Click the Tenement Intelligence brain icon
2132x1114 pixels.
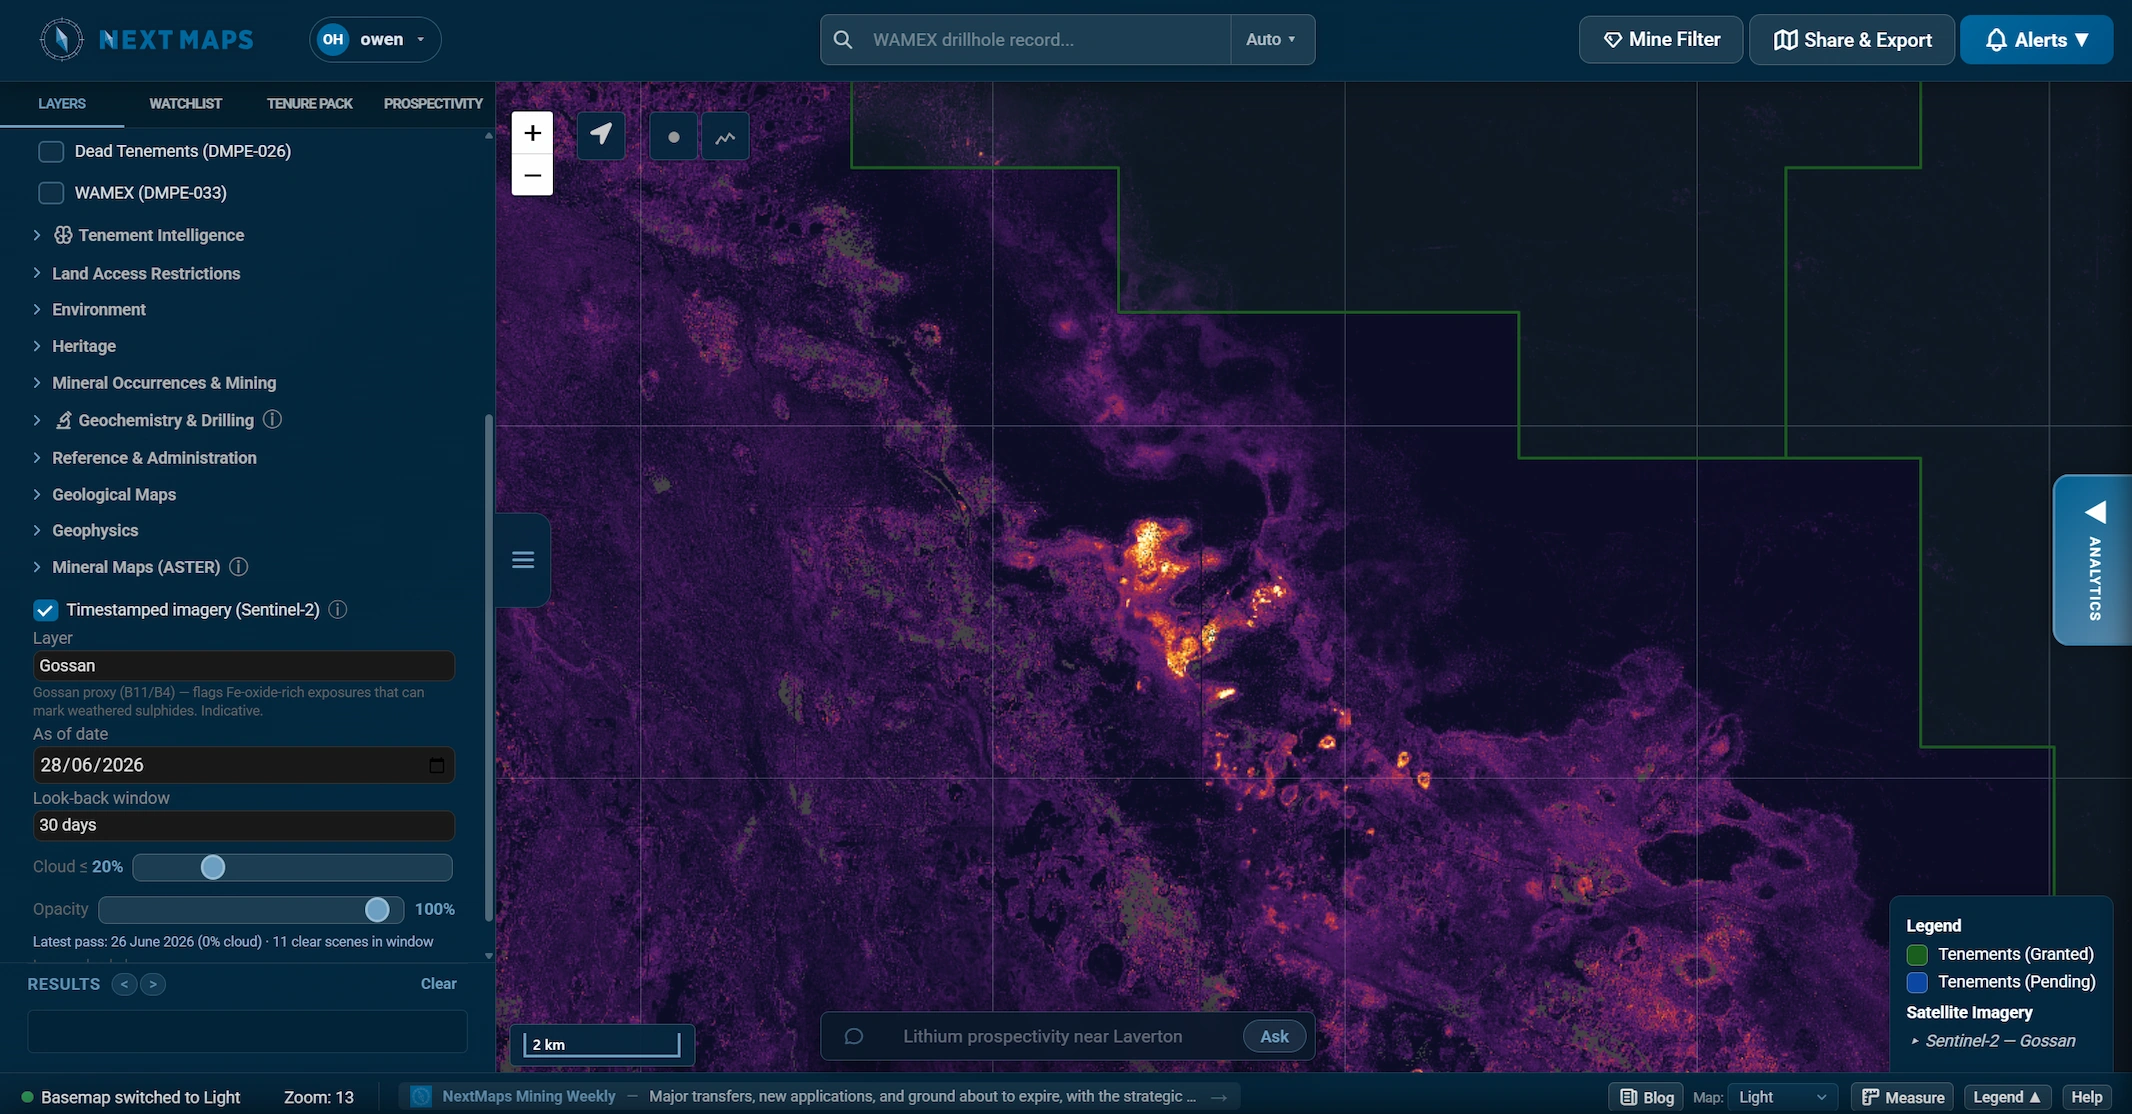(63, 235)
